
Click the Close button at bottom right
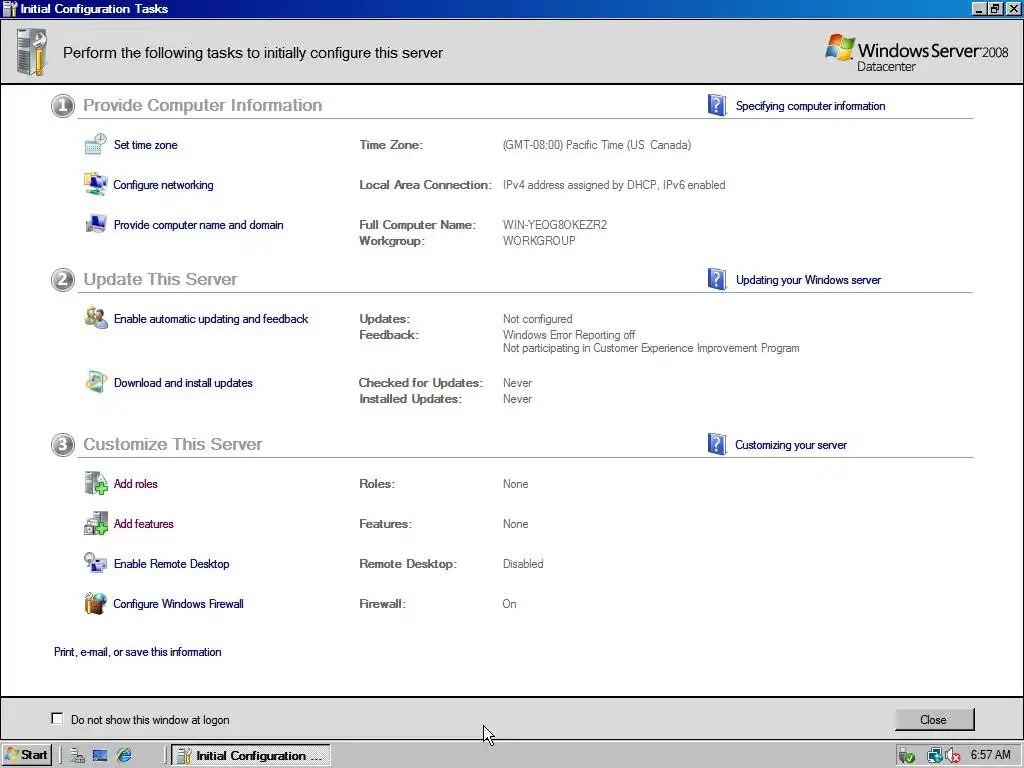pos(934,719)
